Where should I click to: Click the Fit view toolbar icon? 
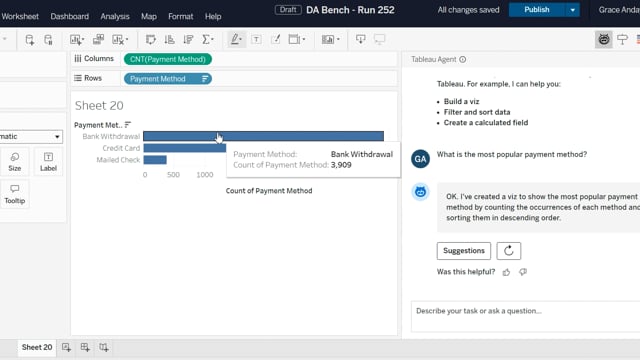[x=294, y=40]
